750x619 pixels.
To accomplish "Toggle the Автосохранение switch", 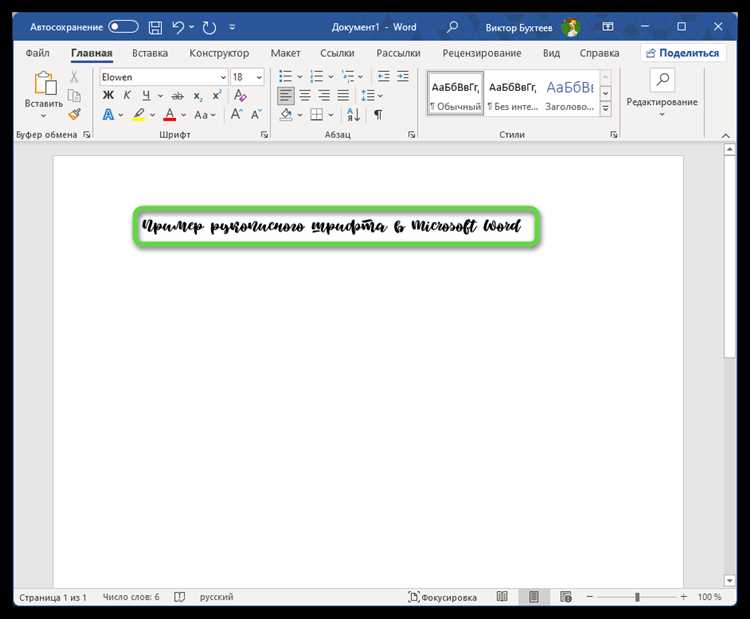I will tap(123, 27).
